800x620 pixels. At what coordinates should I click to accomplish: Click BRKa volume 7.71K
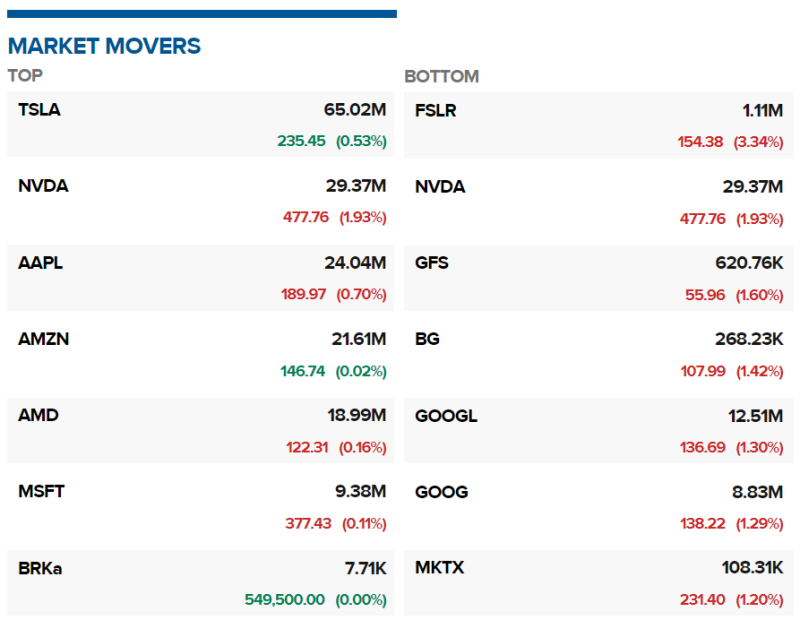366,568
